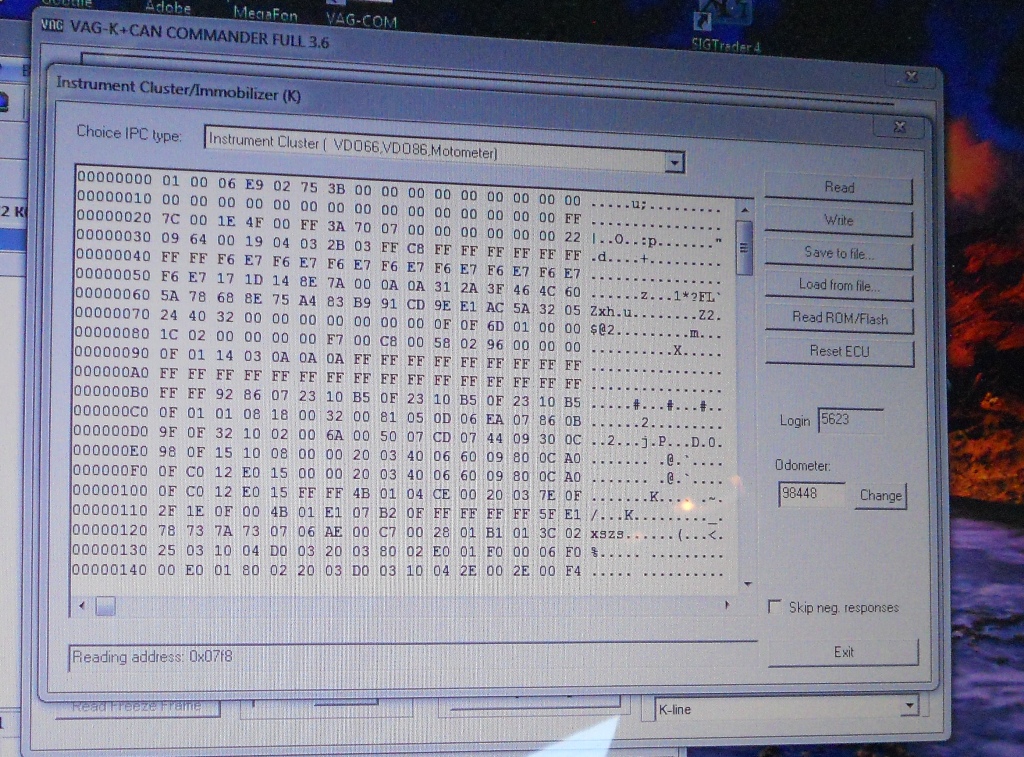Focus the Odometer value field
This screenshot has width=1024, height=757.
pos(812,494)
